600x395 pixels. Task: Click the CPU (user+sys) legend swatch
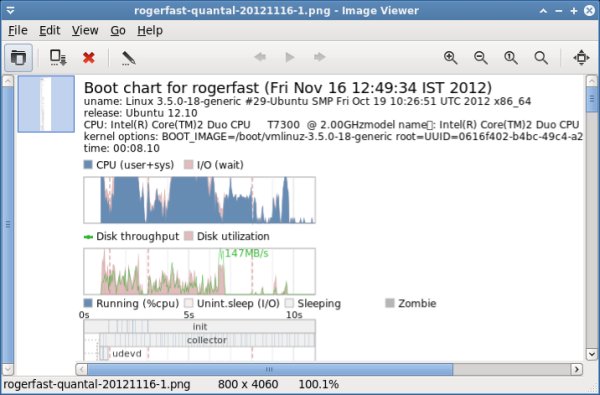88,165
